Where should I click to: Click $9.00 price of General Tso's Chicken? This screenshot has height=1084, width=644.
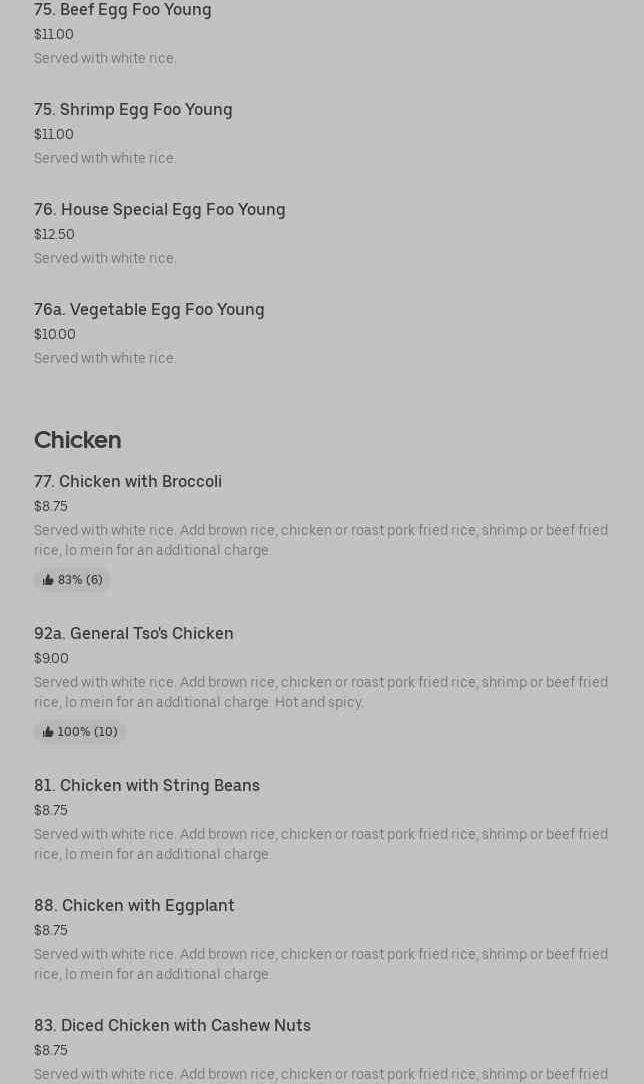tap(51, 658)
